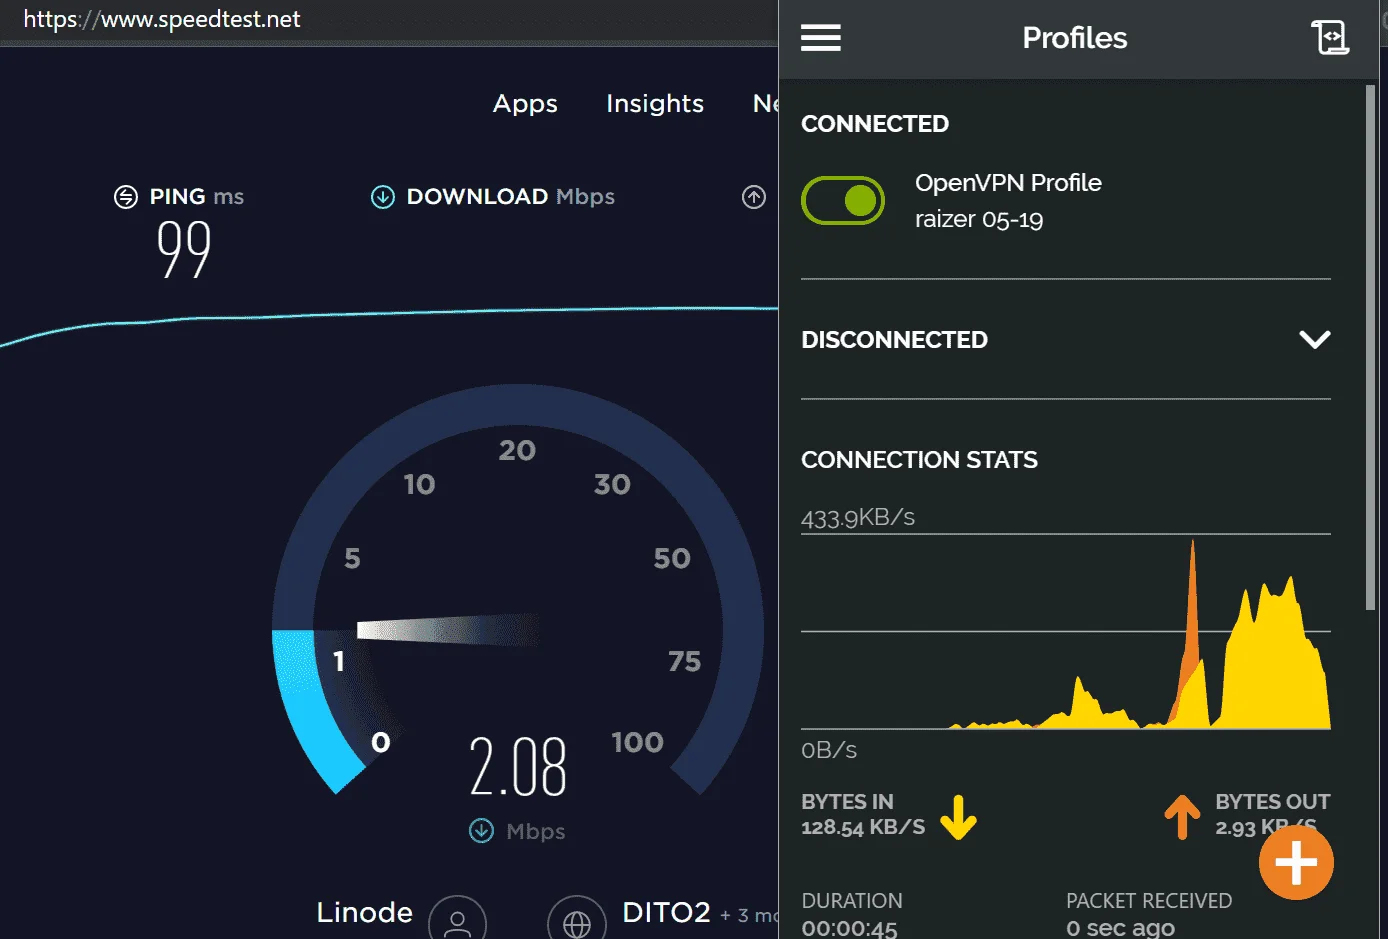Select the ping value 99
This screenshot has width=1388, height=939.
tap(184, 249)
